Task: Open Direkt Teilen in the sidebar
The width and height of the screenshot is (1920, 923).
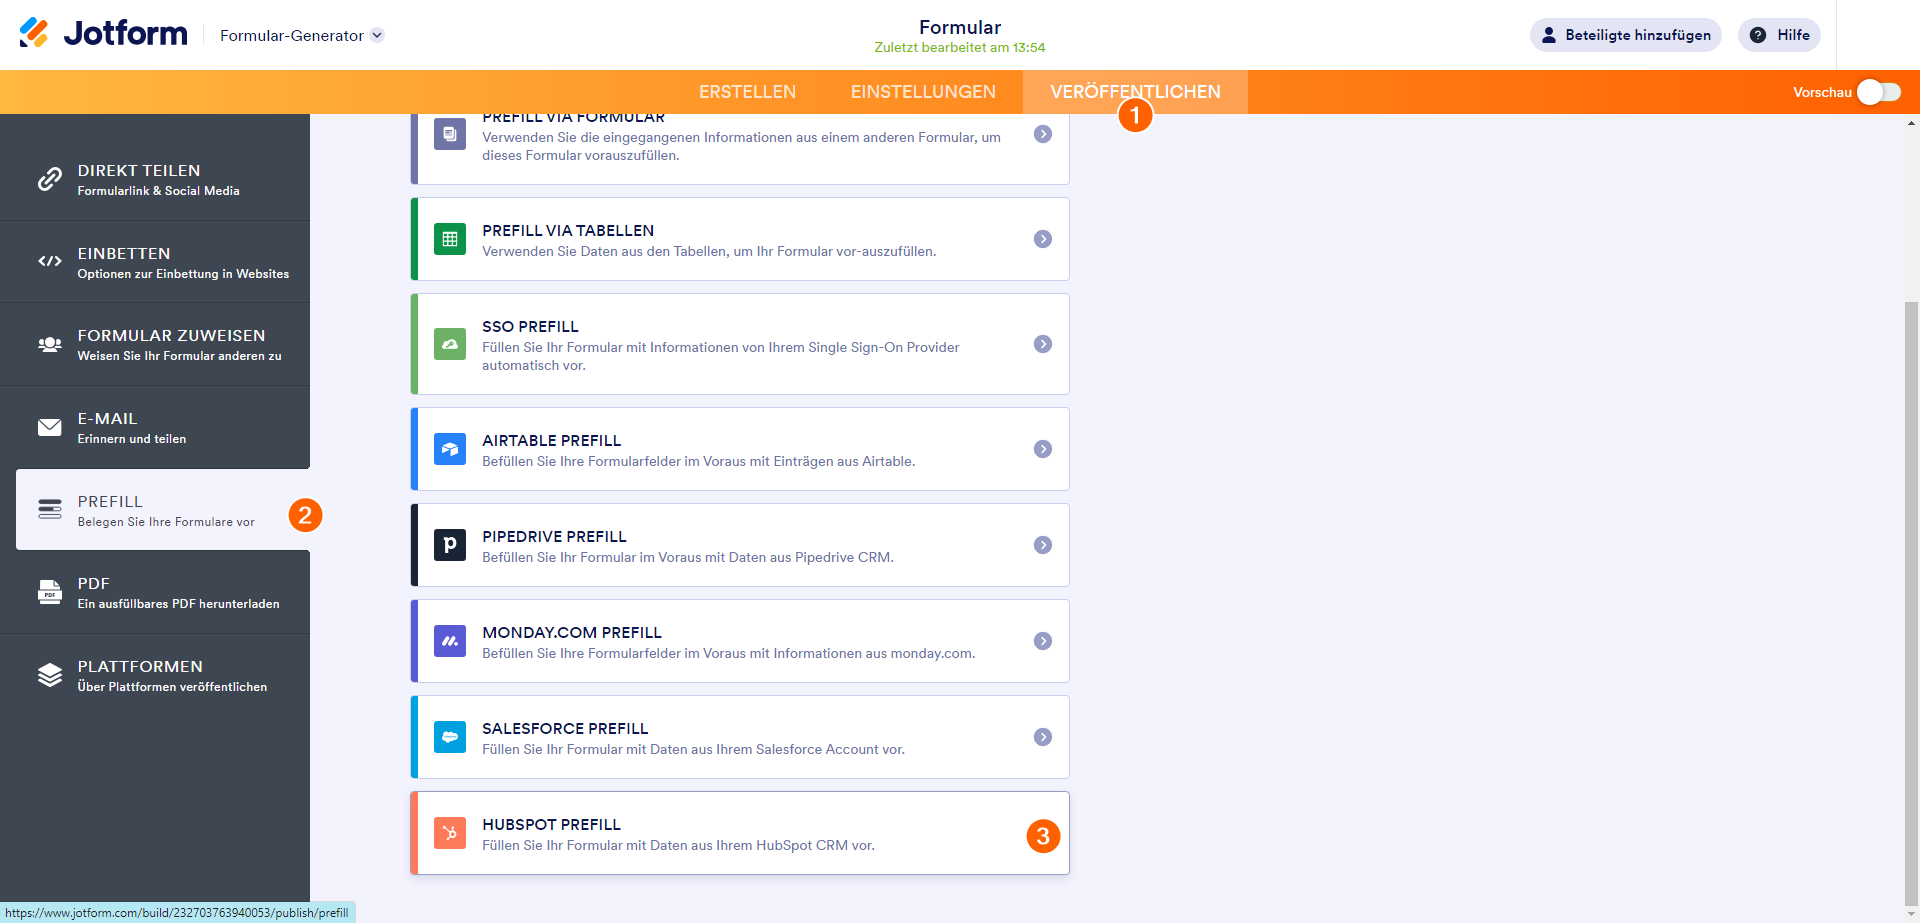Action: [155, 179]
